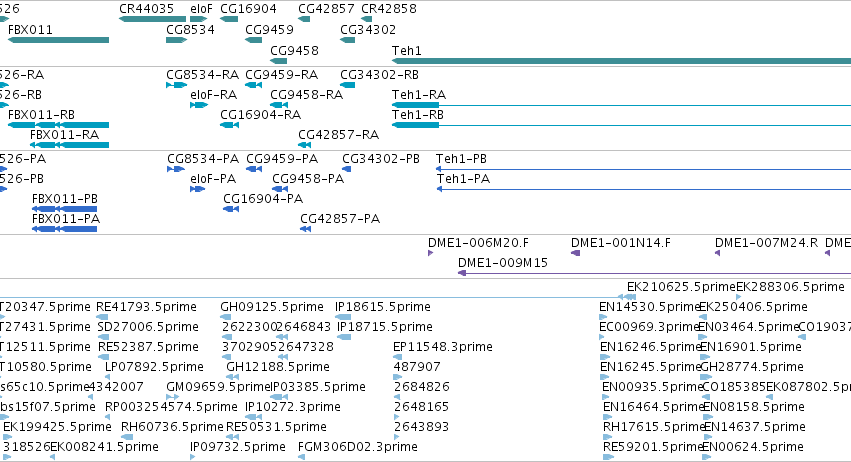The width and height of the screenshot is (851, 462).
Task: Select the LP07892.5prime EST label
Action: point(154,367)
